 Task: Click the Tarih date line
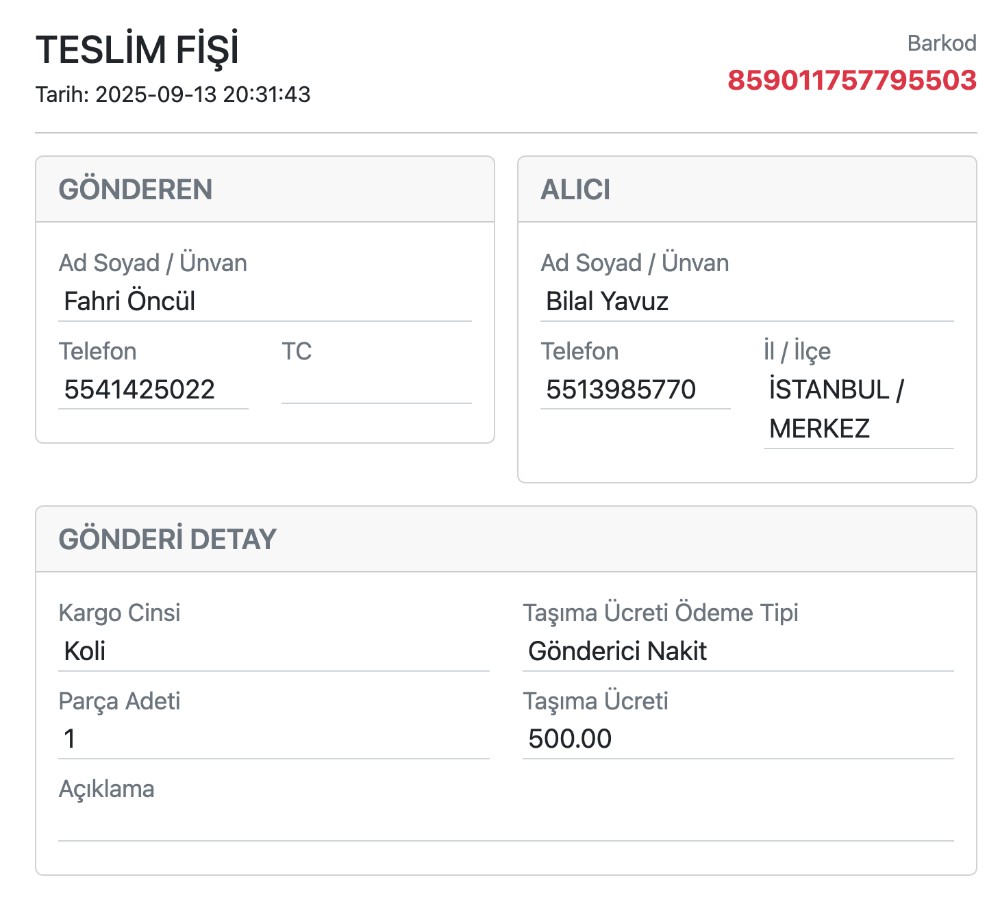[173, 95]
